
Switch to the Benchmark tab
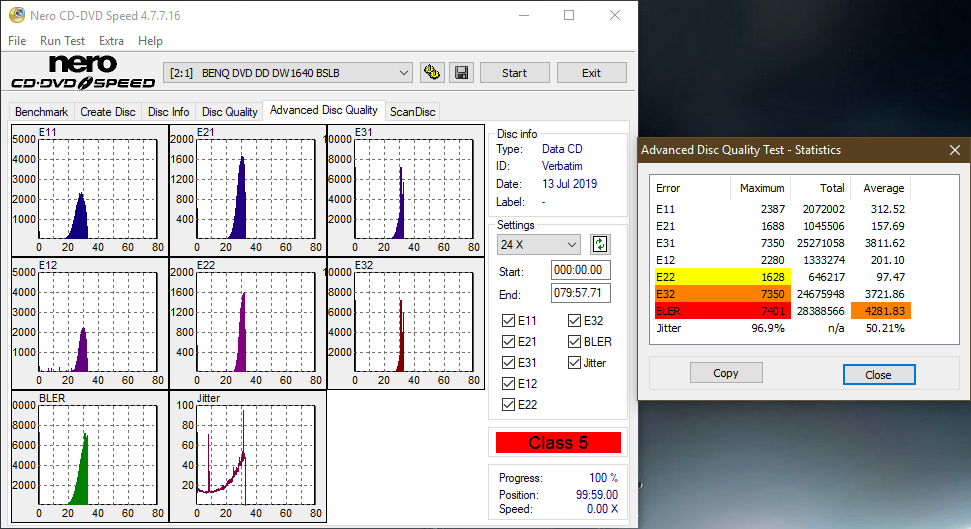[x=41, y=111]
